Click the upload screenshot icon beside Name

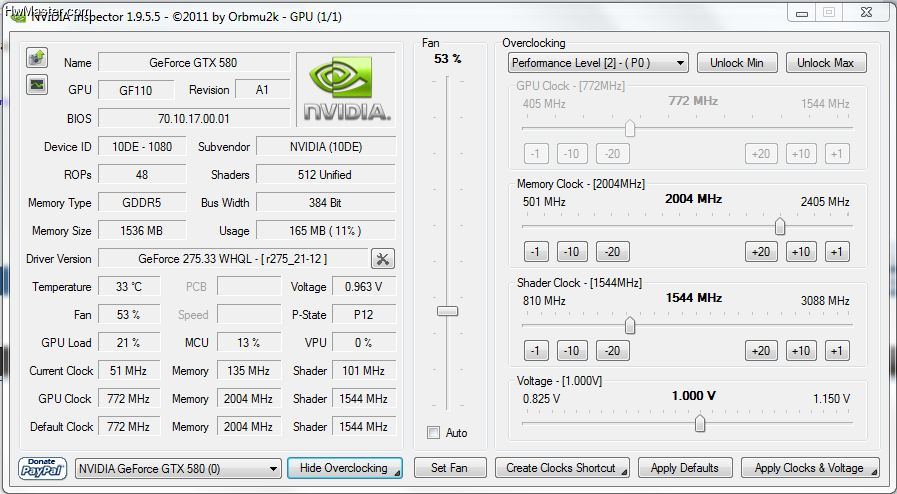37,57
